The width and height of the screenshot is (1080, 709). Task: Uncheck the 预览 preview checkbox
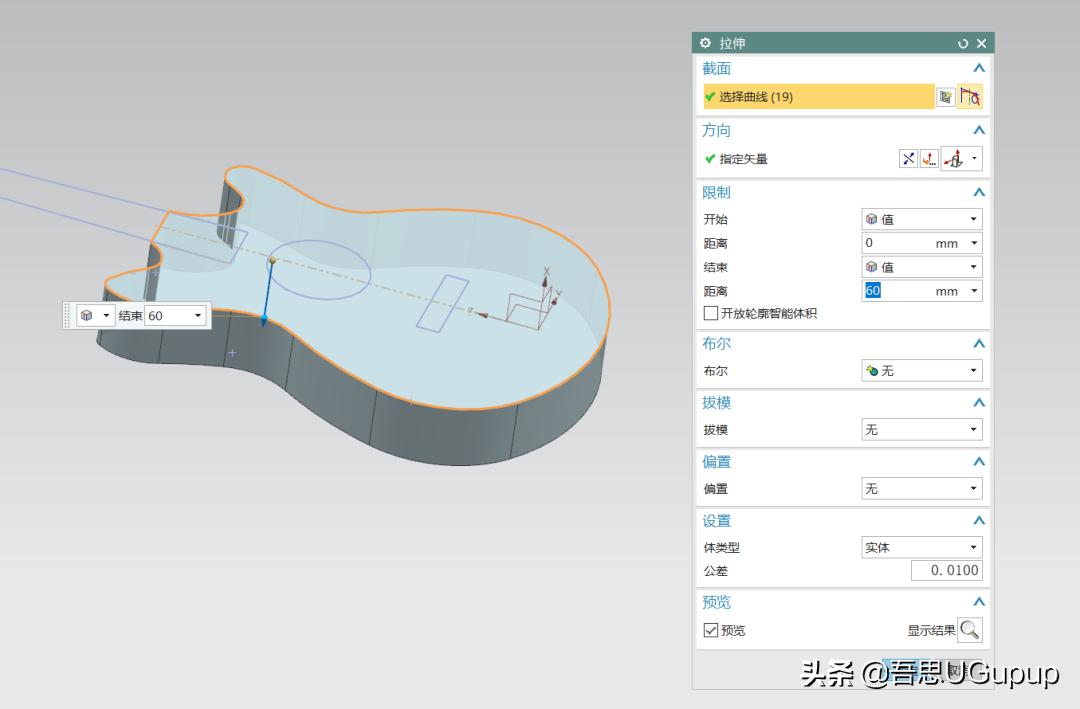point(710,630)
